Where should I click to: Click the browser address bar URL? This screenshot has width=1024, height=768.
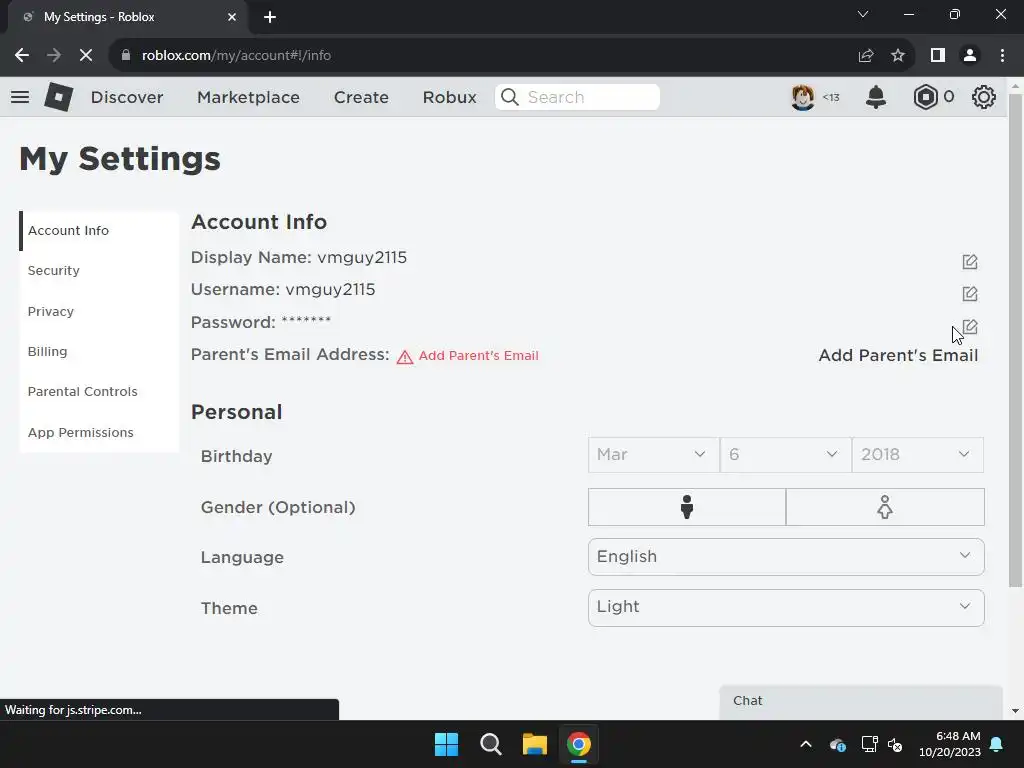tap(236, 56)
